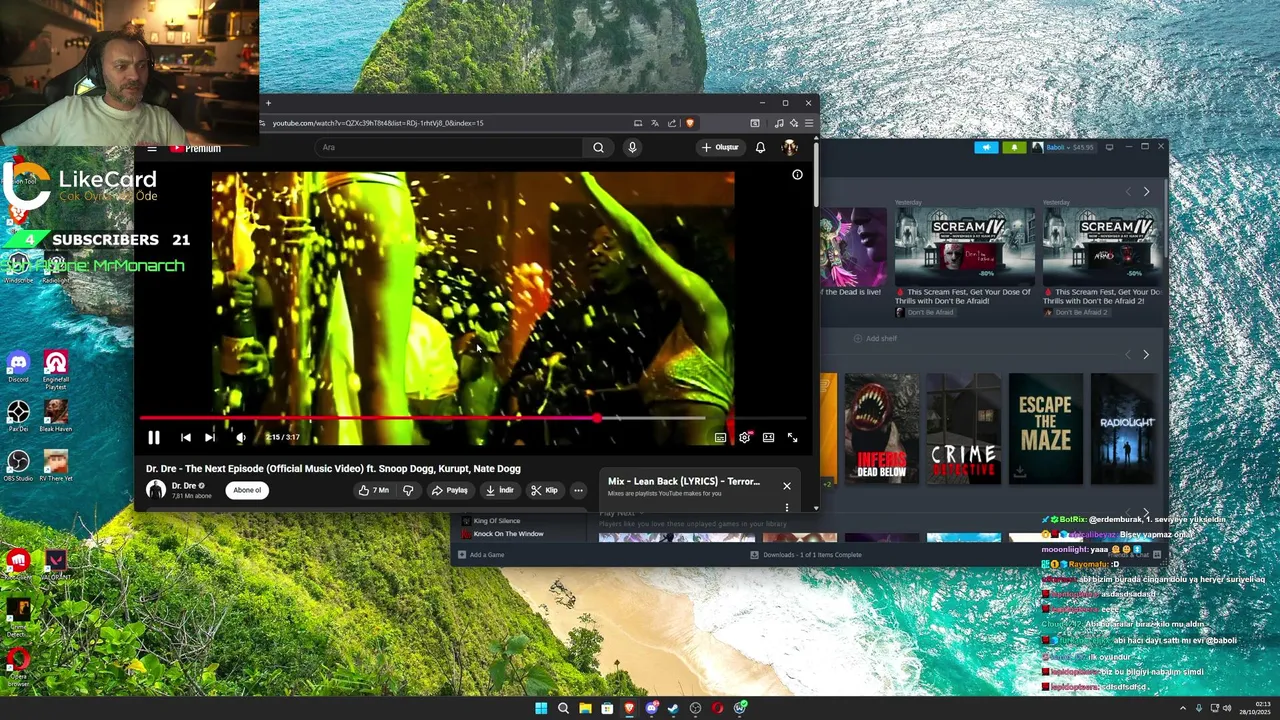Open YouTube notifications bell

click(x=760, y=147)
